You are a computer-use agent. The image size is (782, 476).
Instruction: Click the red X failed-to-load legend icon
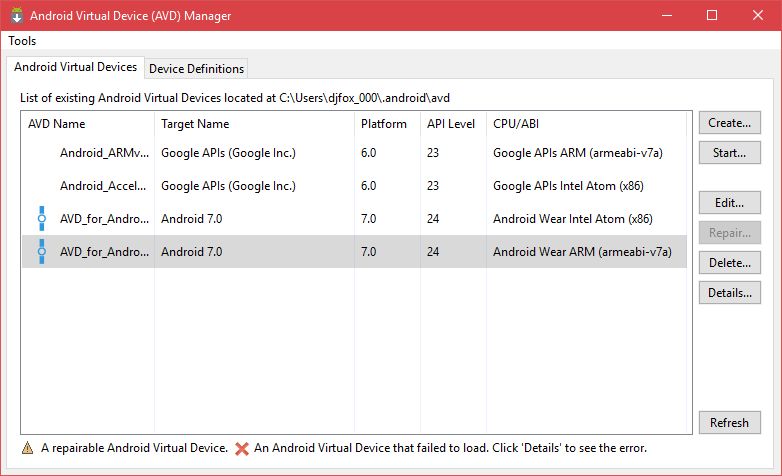tap(242, 449)
